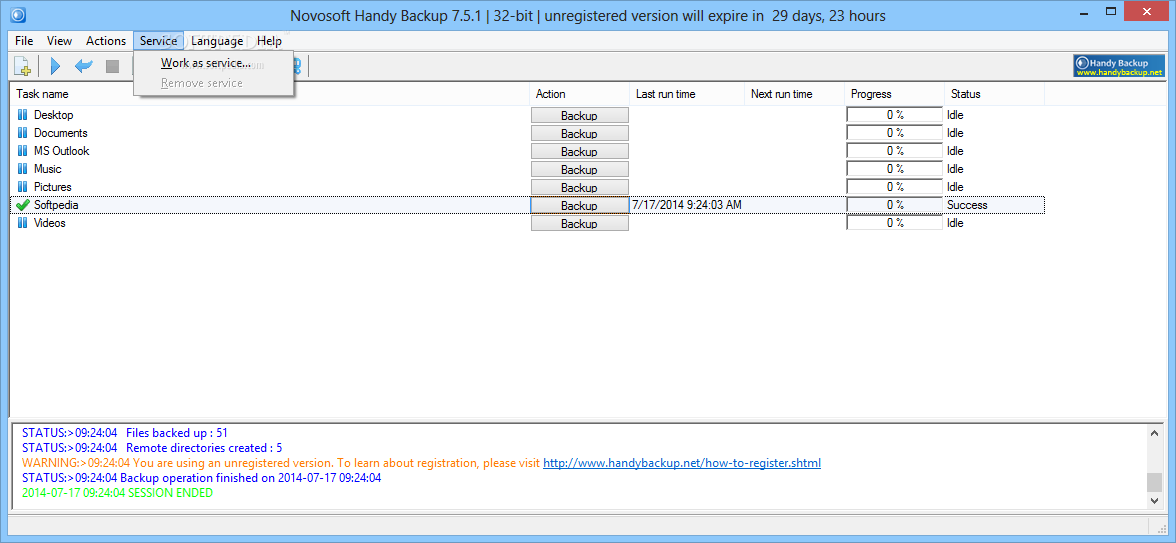Viewport: 1176px width, 543px height.
Task: Select the MS Outlook task name
Action: click(x=62, y=151)
